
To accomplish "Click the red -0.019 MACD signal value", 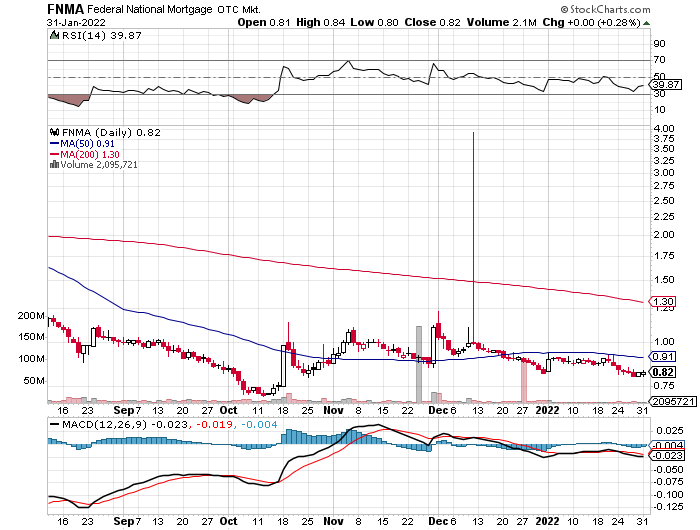I will [x=214, y=424].
